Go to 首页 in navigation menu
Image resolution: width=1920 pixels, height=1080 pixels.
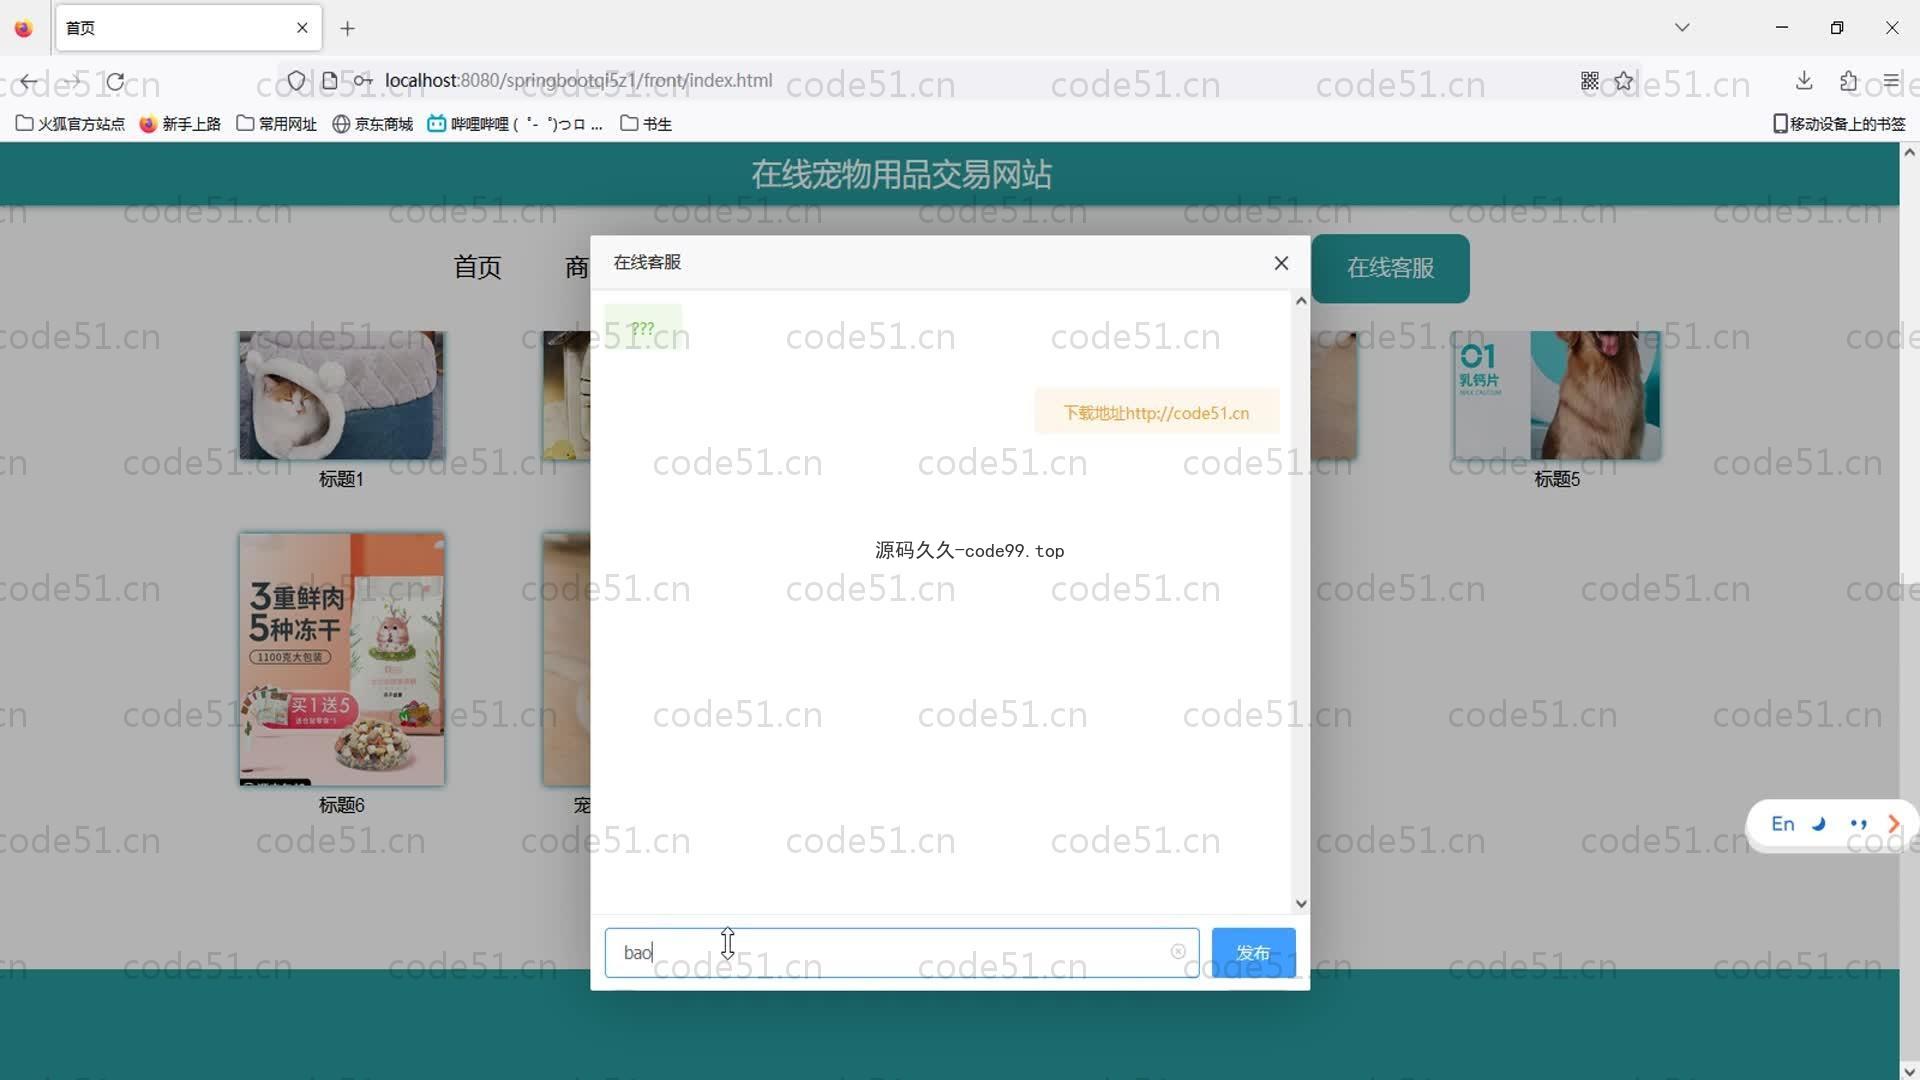coord(477,267)
